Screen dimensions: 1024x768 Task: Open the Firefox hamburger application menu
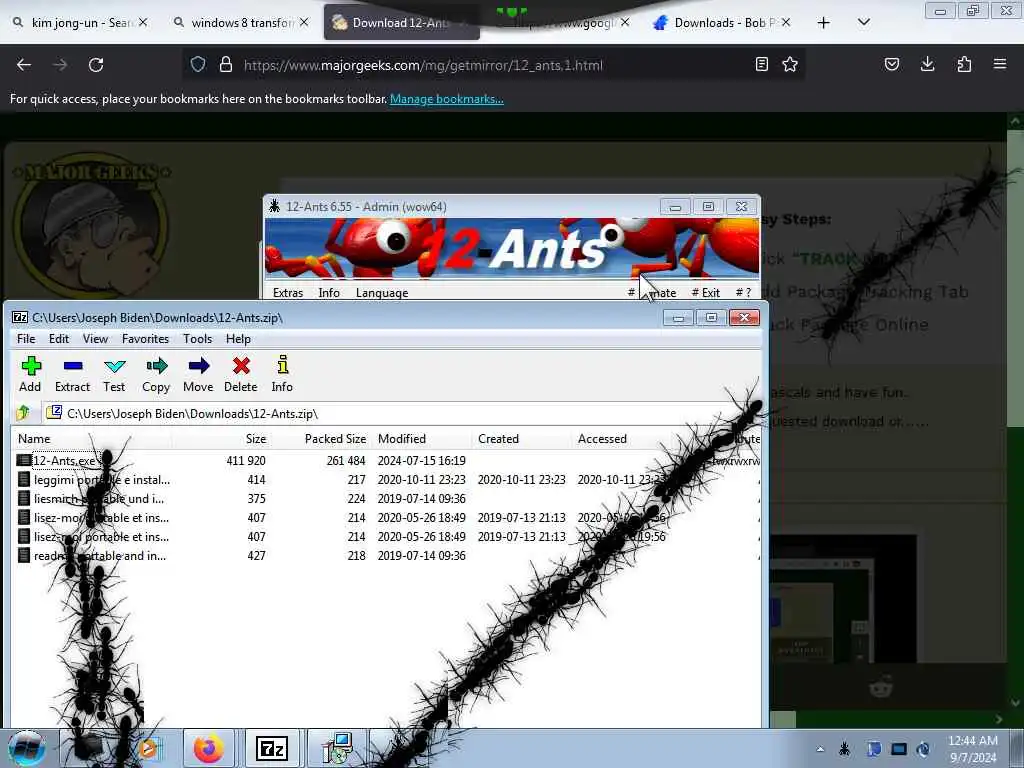tap(1000, 64)
